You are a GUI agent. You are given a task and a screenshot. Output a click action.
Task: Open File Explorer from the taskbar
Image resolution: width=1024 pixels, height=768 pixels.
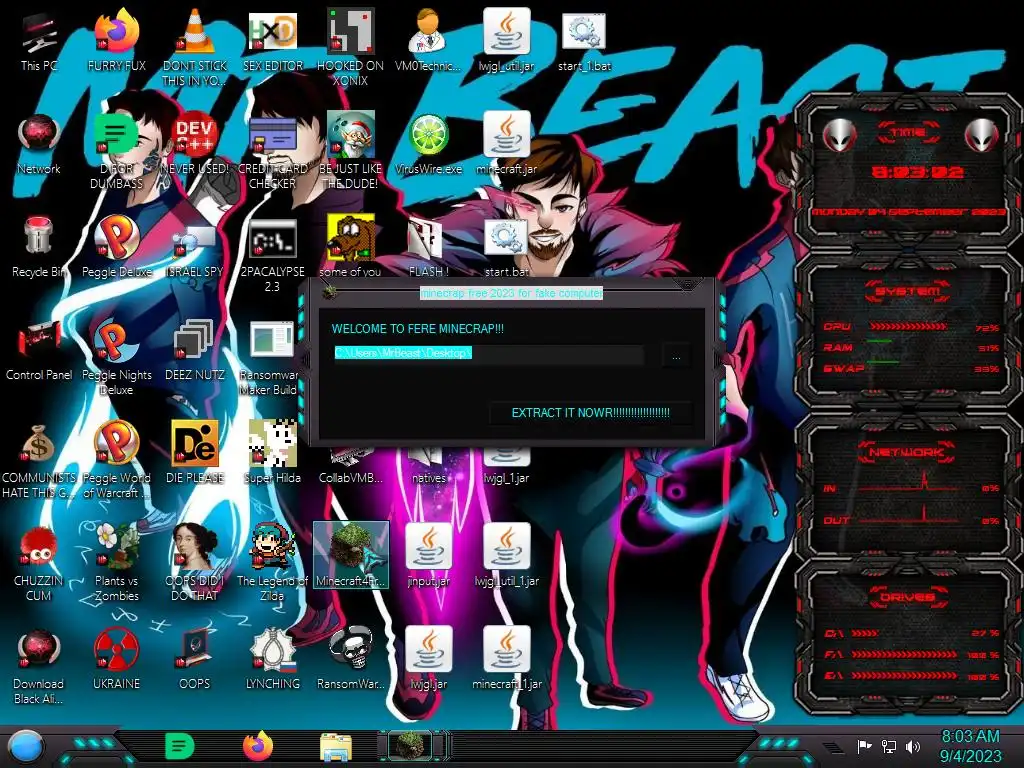pos(336,748)
